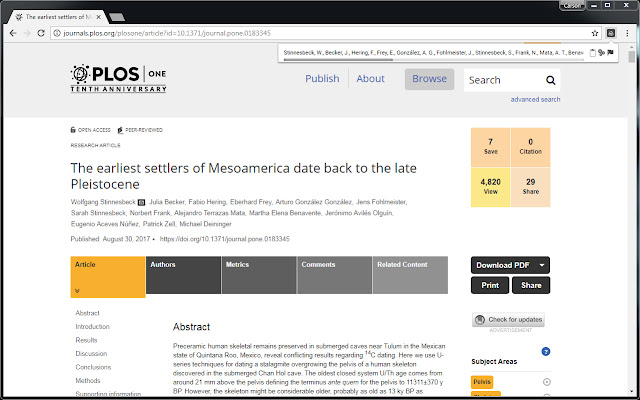Viewport: 640px width, 400px height.
Task: Expand the Download PDF dropdown arrow
Action: 542,265
